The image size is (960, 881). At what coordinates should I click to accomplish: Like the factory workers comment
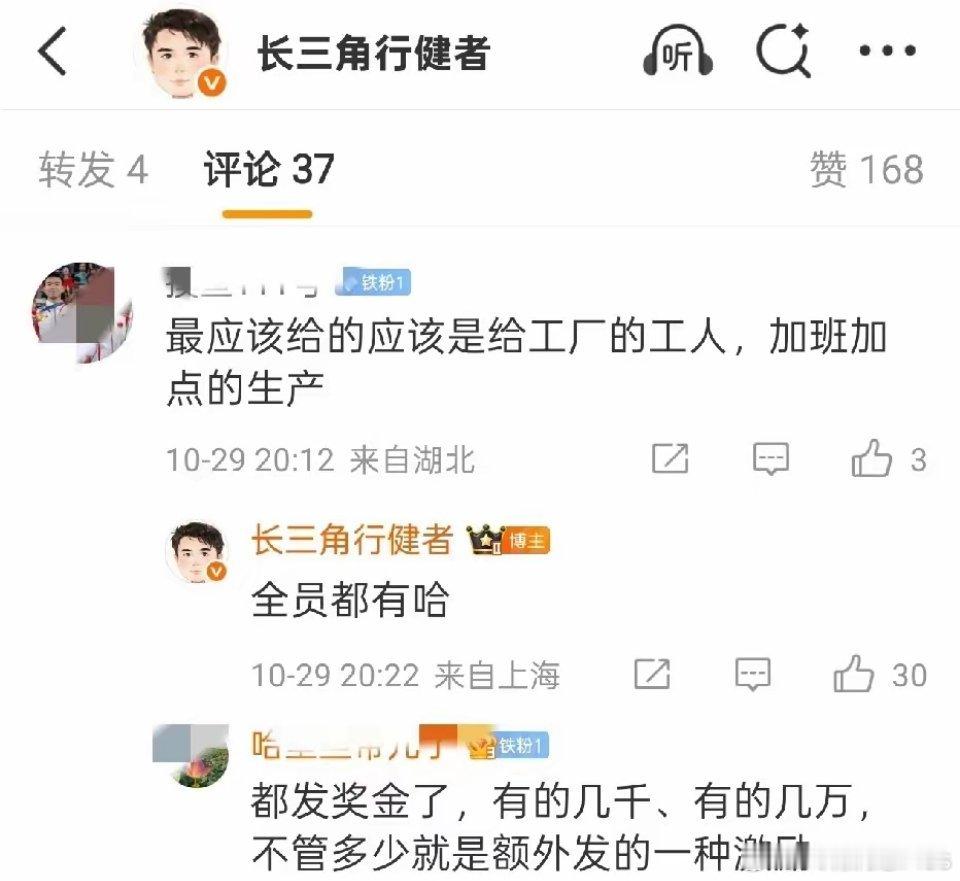tap(871, 458)
